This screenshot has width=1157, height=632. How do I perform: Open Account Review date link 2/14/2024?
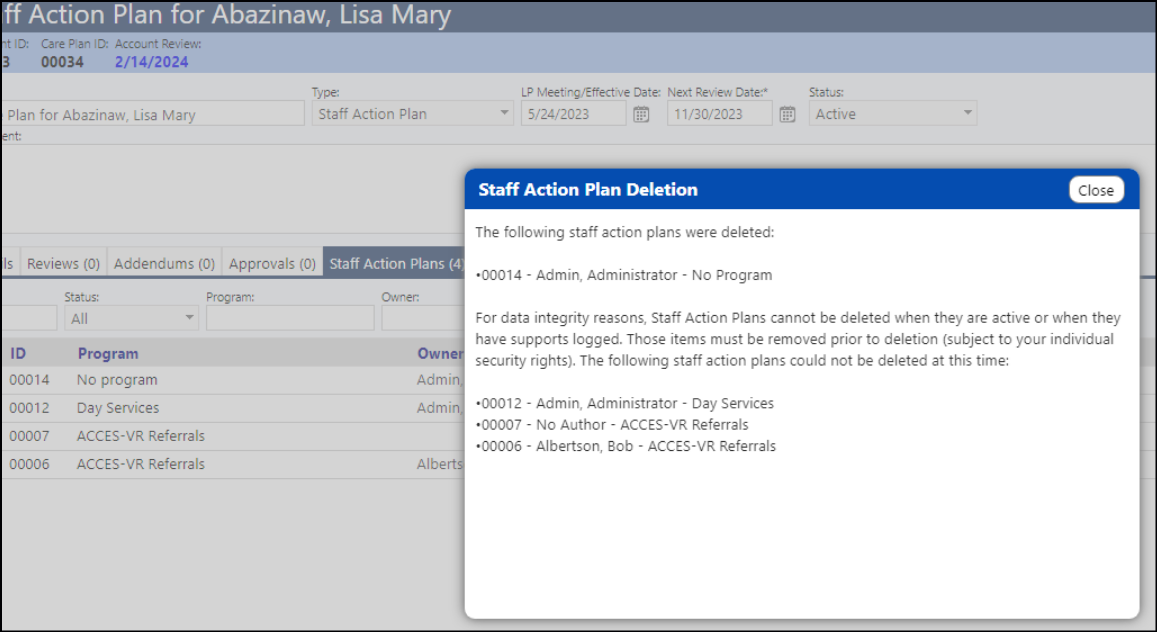pyautogui.click(x=151, y=62)
